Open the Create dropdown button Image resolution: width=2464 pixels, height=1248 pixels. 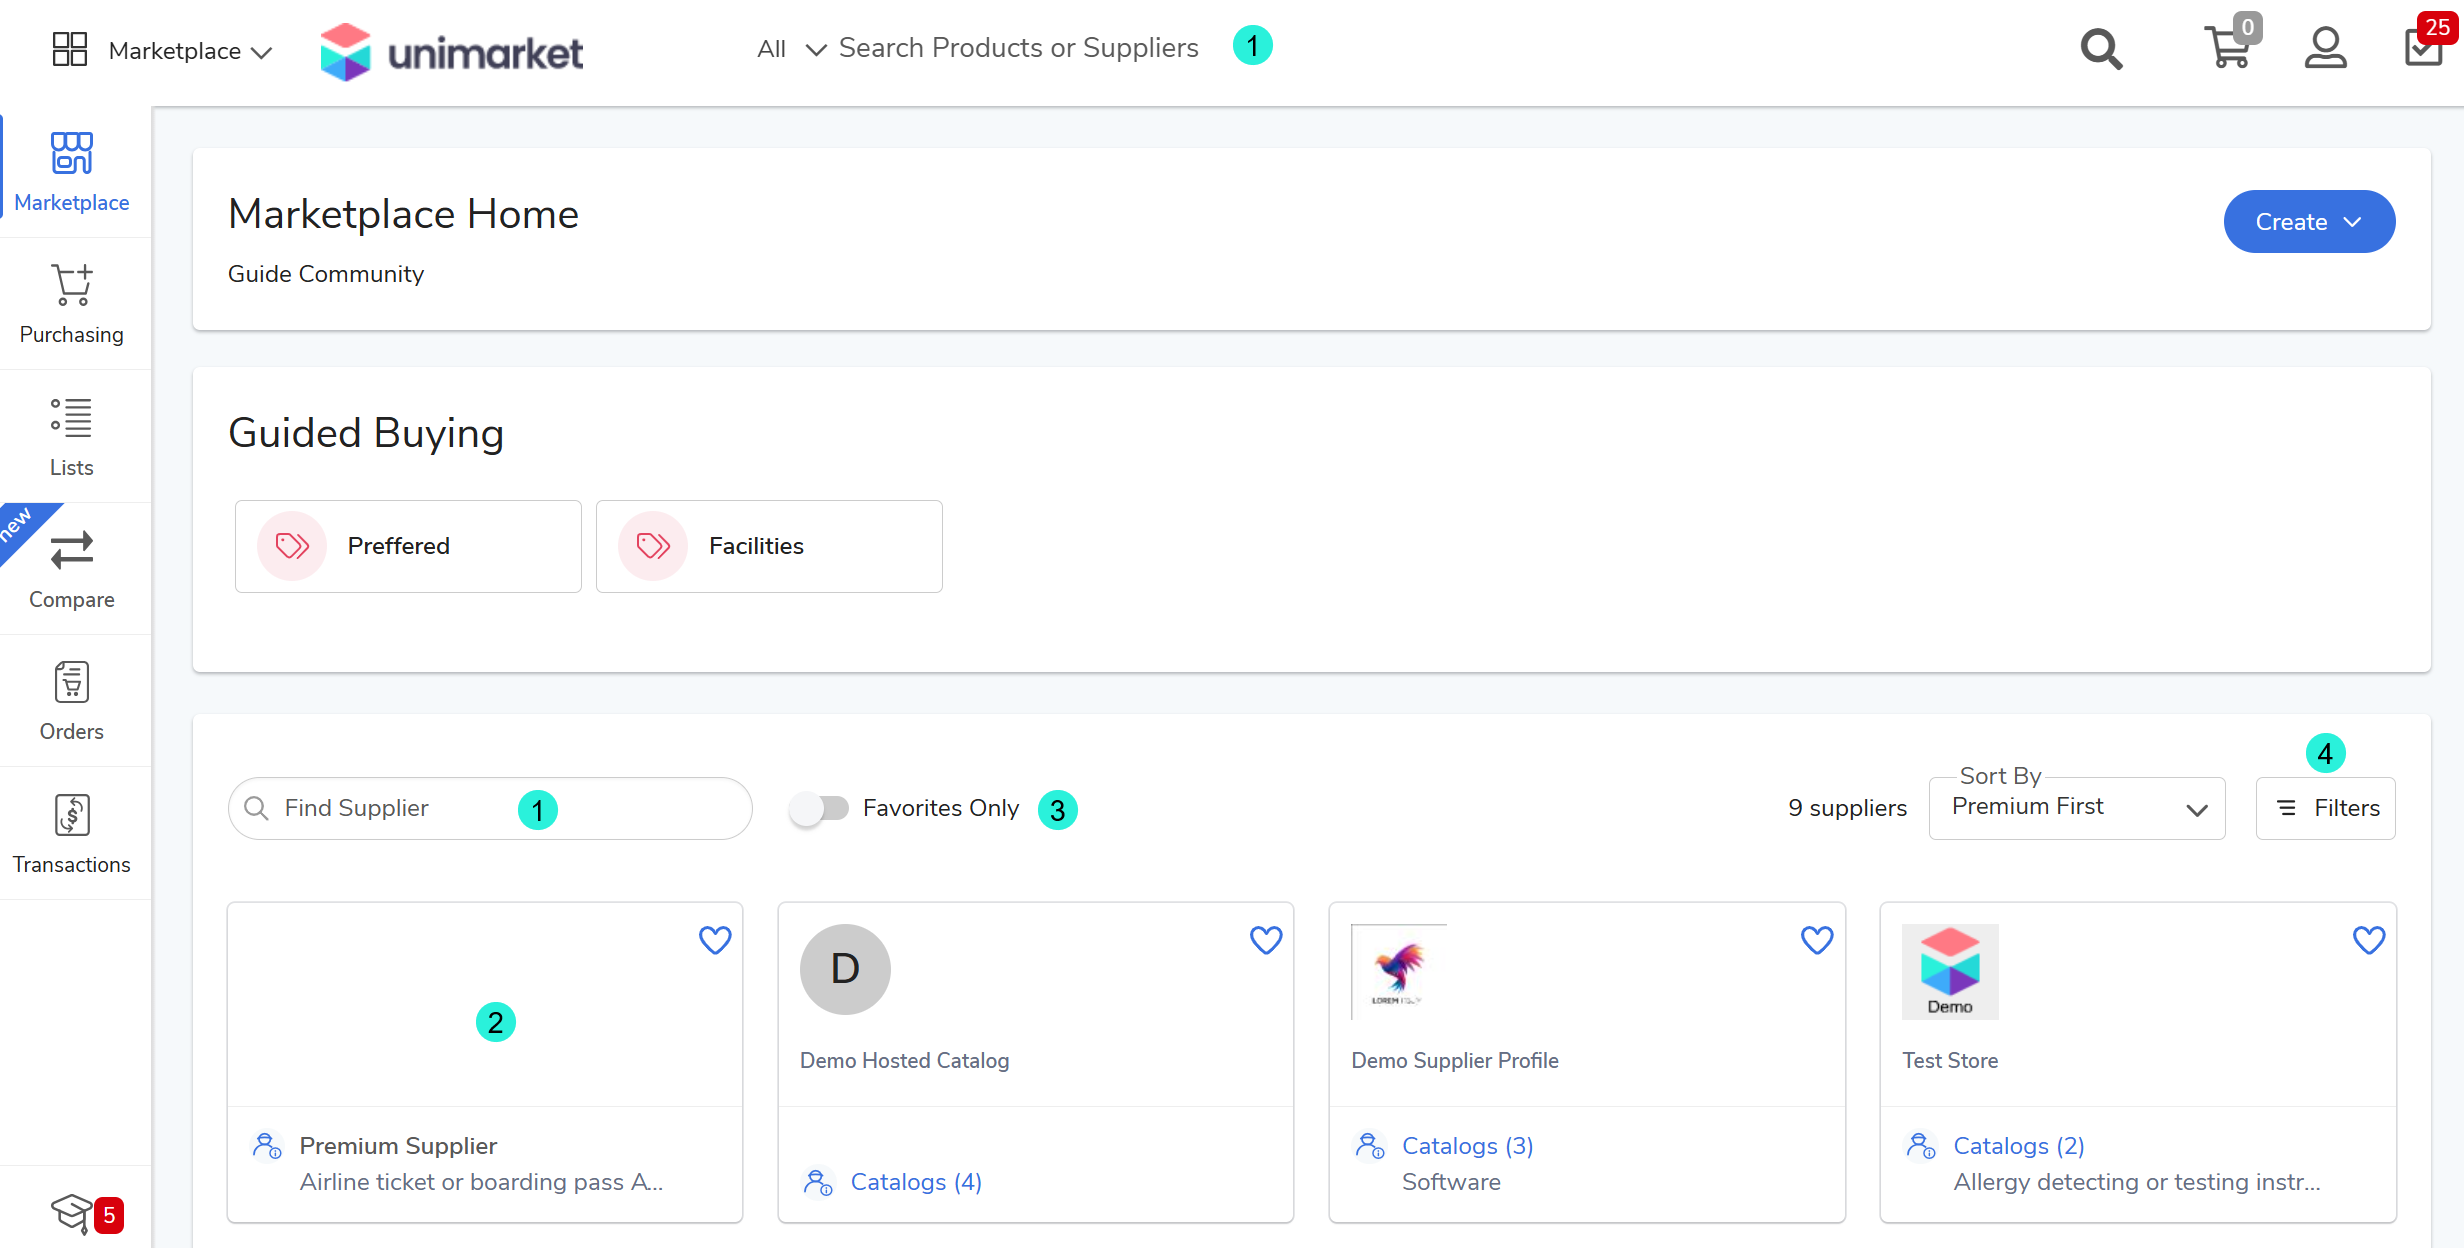[x=2308, y=222]
